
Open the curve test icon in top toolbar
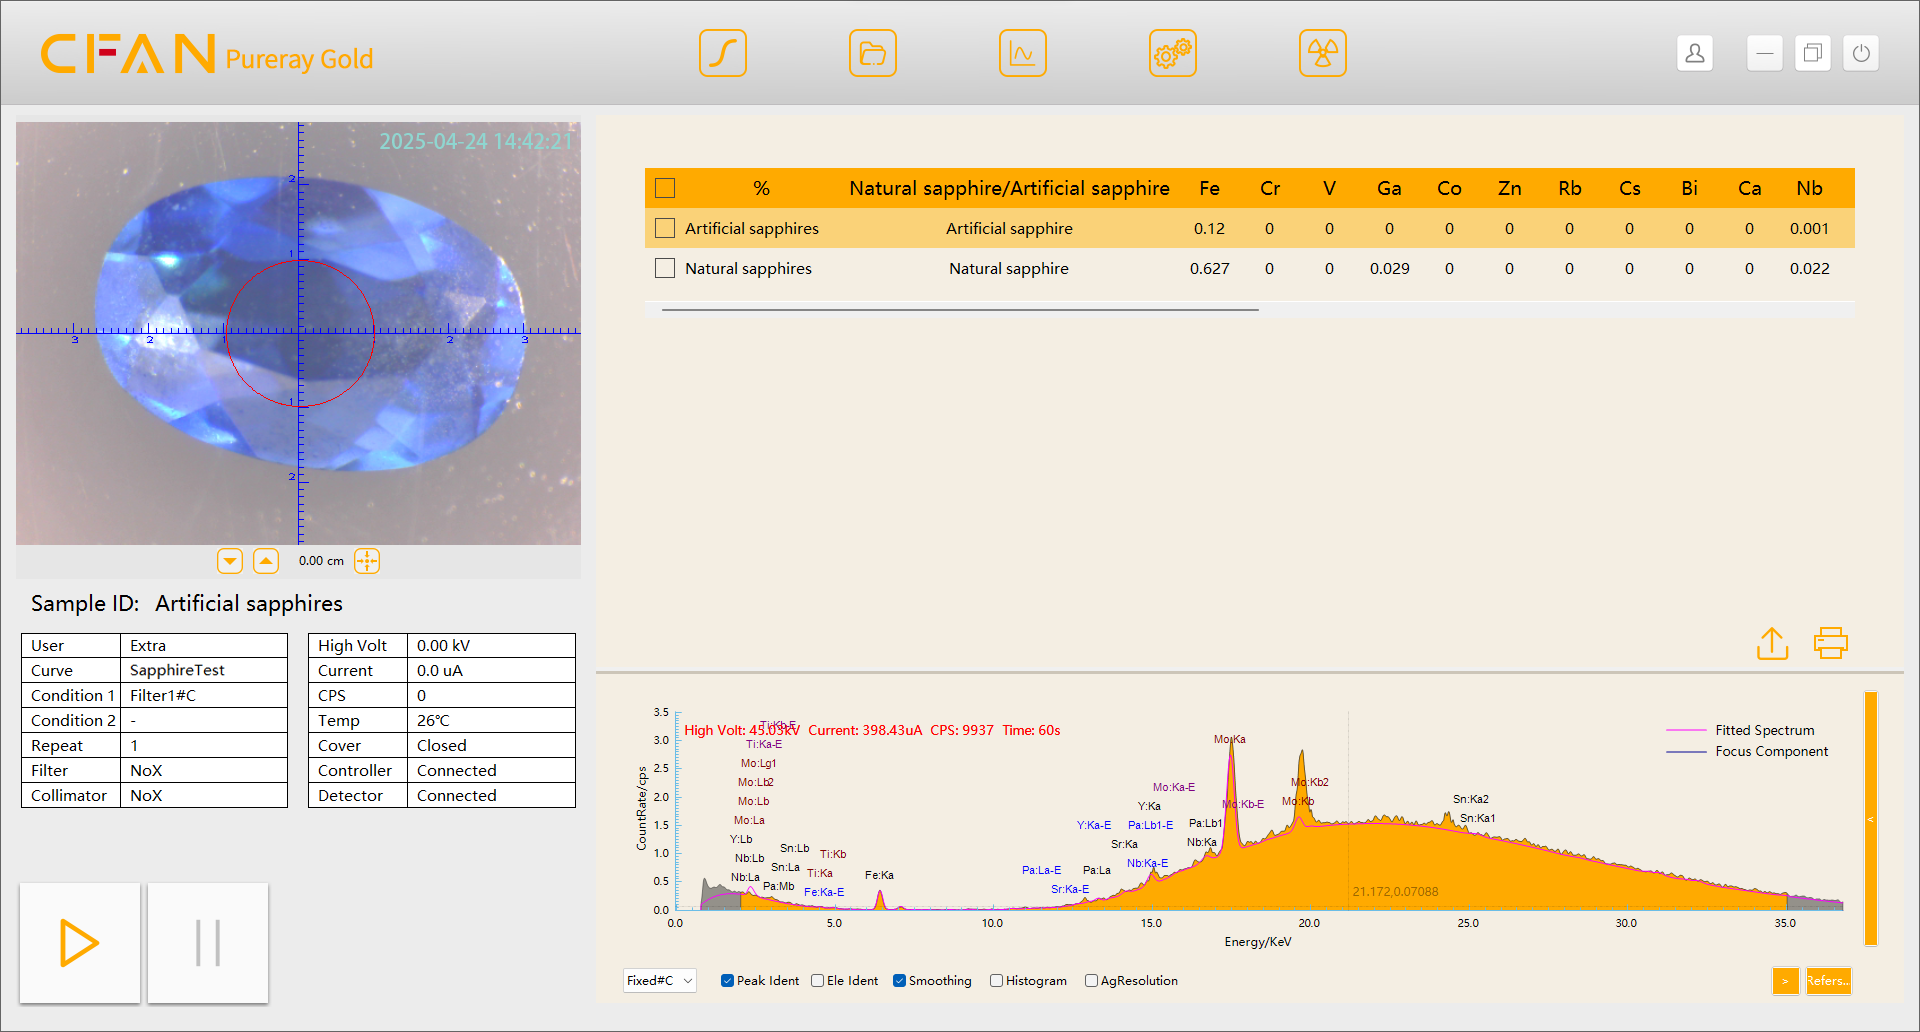(722, 53)
